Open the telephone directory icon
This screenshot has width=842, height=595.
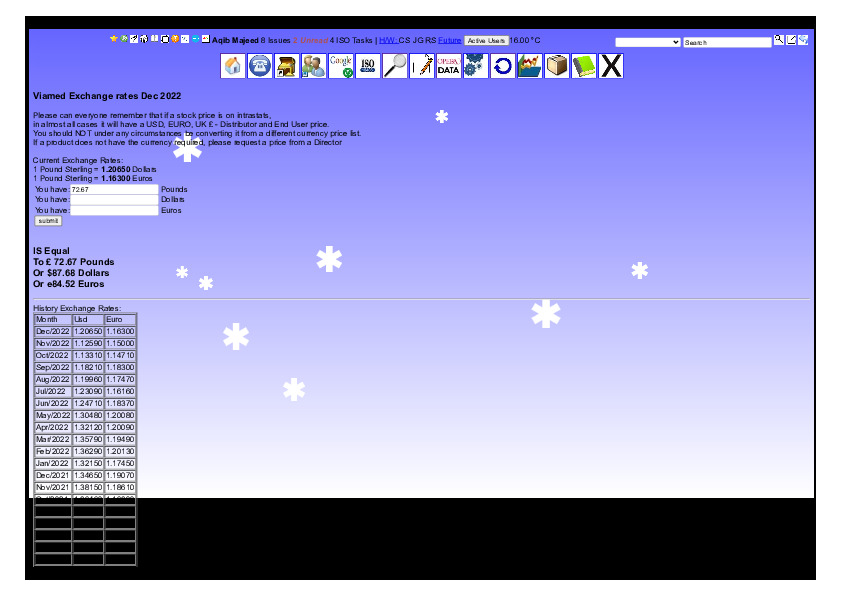point(260,66)
